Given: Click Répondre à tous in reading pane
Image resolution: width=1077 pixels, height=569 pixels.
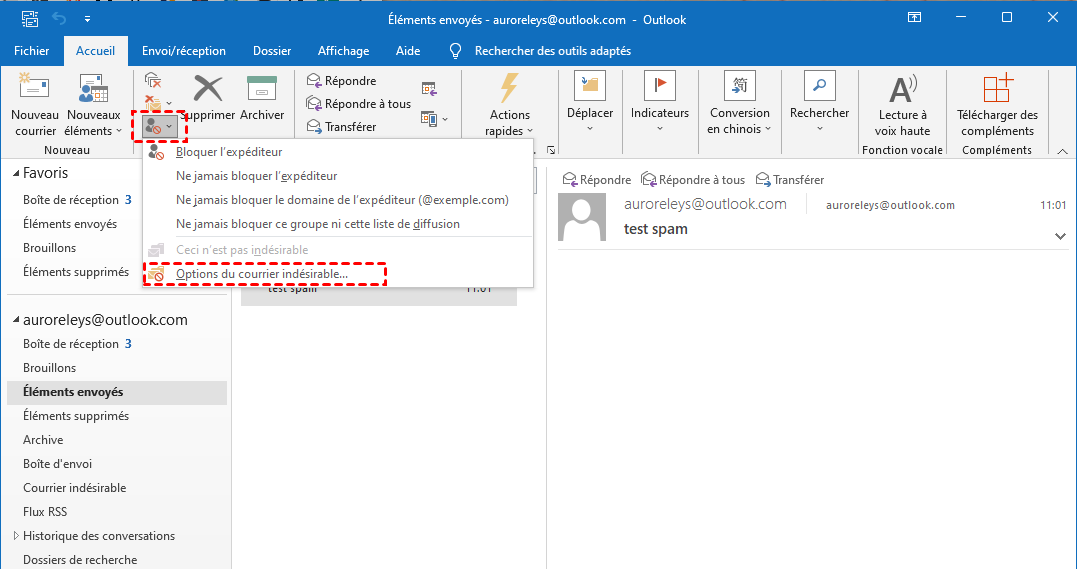Looking at the screenshot, I should pos(693,179).
